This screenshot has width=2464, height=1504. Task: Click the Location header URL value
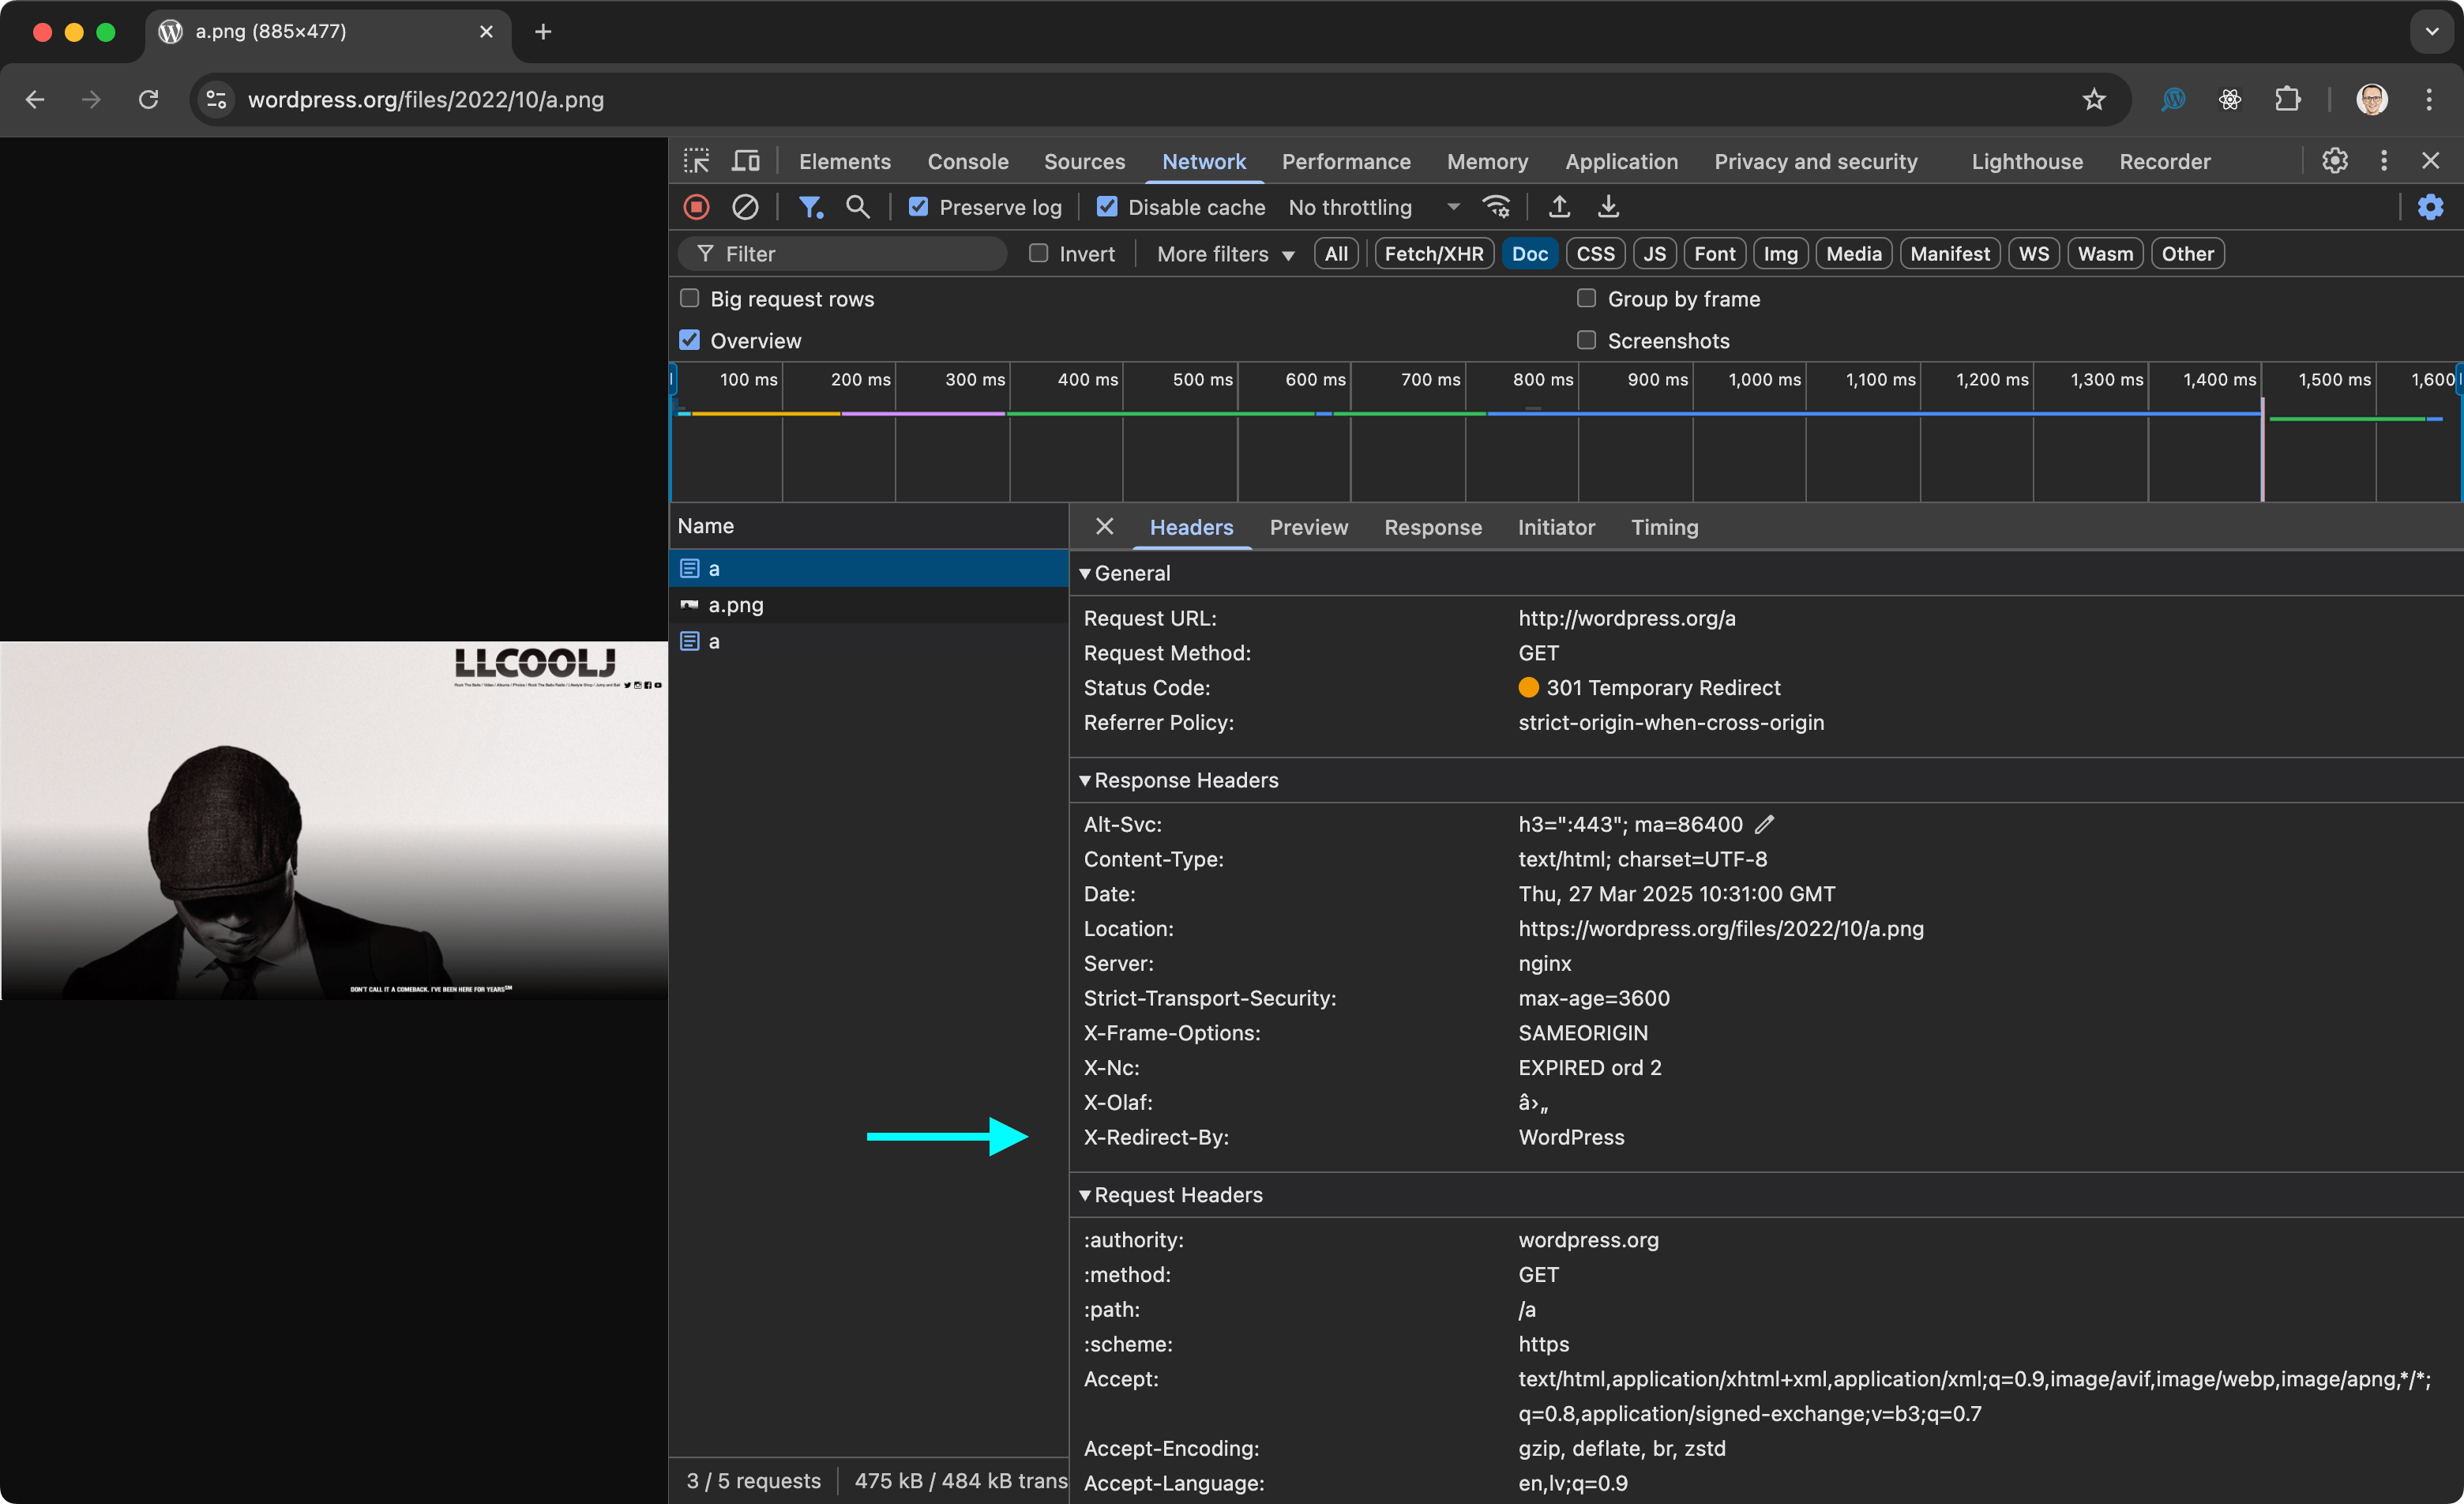1720,928
